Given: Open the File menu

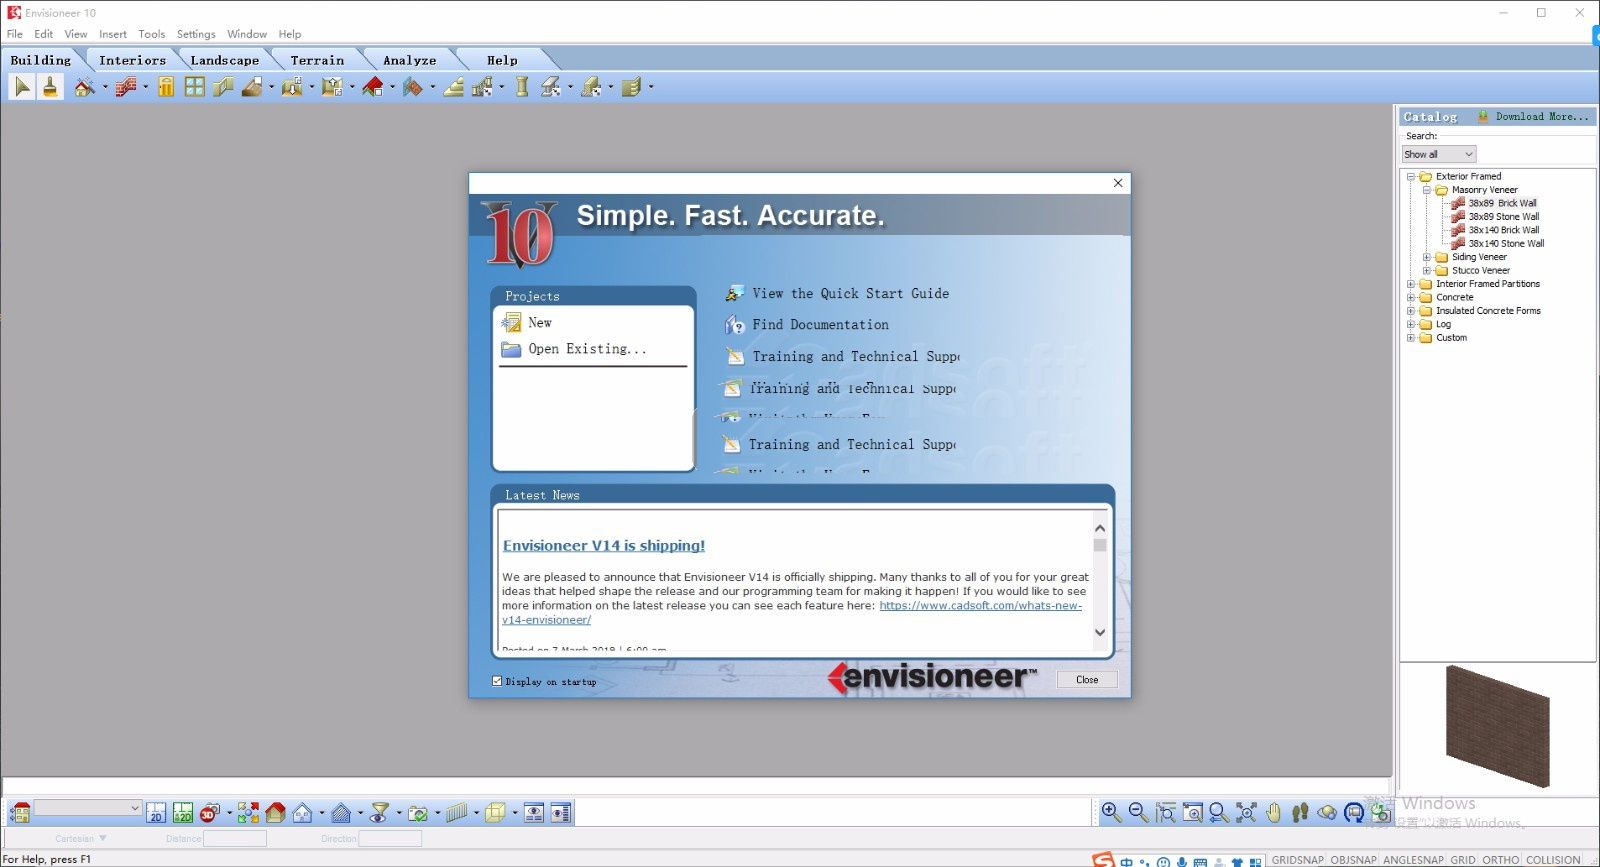Looking at the screenshot, I should [15, 34].
